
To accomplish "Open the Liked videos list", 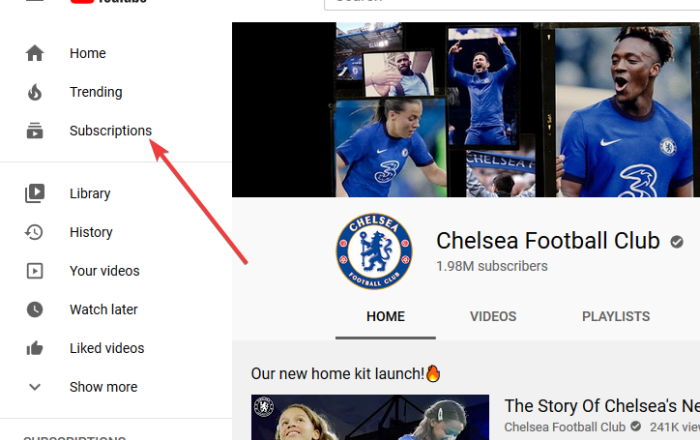I will (107, 348).
